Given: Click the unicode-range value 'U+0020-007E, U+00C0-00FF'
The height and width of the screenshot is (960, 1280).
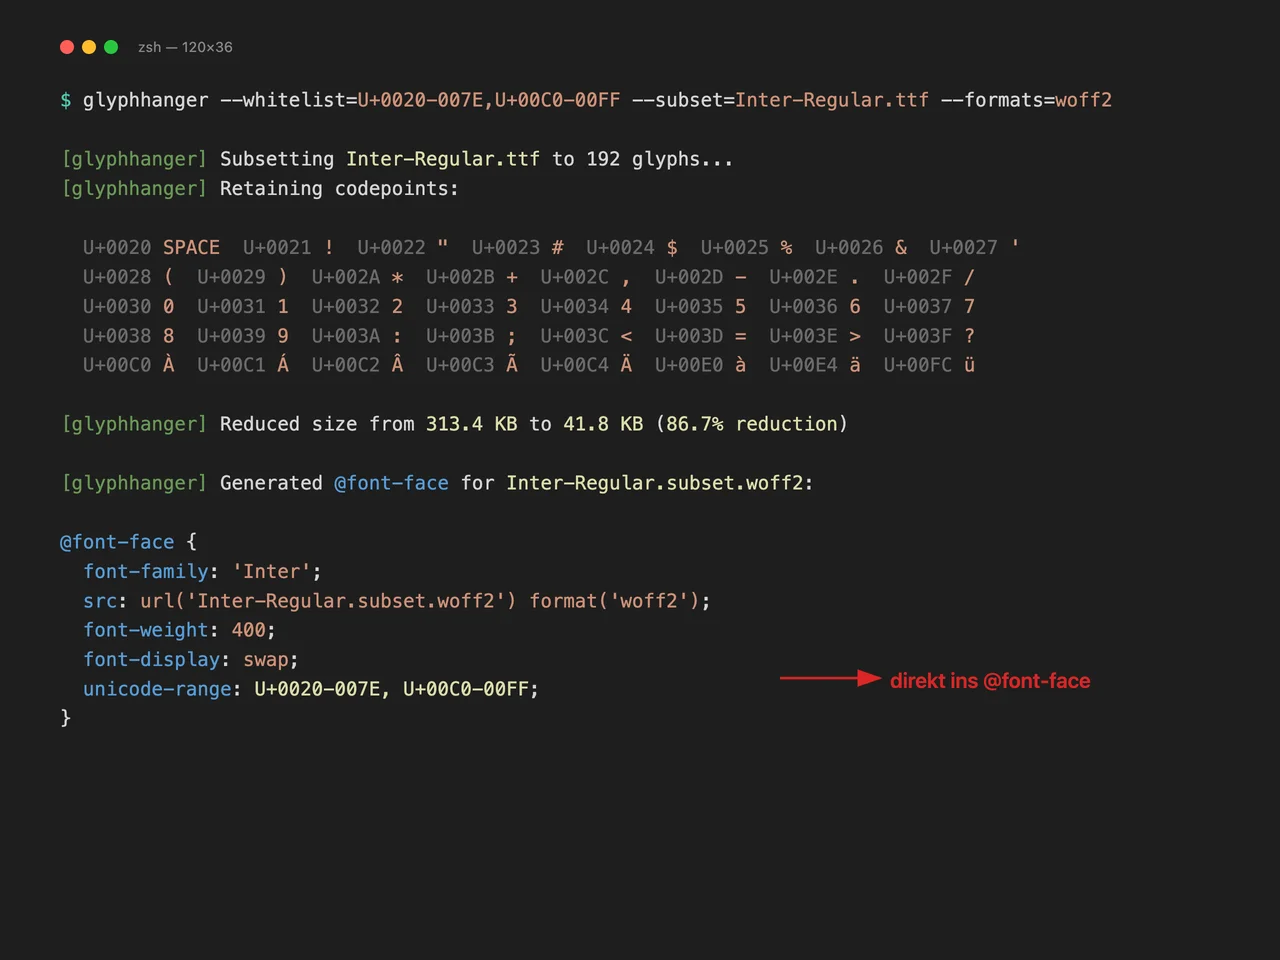Looking at the screenshot, I should click(x=392, y=689).
